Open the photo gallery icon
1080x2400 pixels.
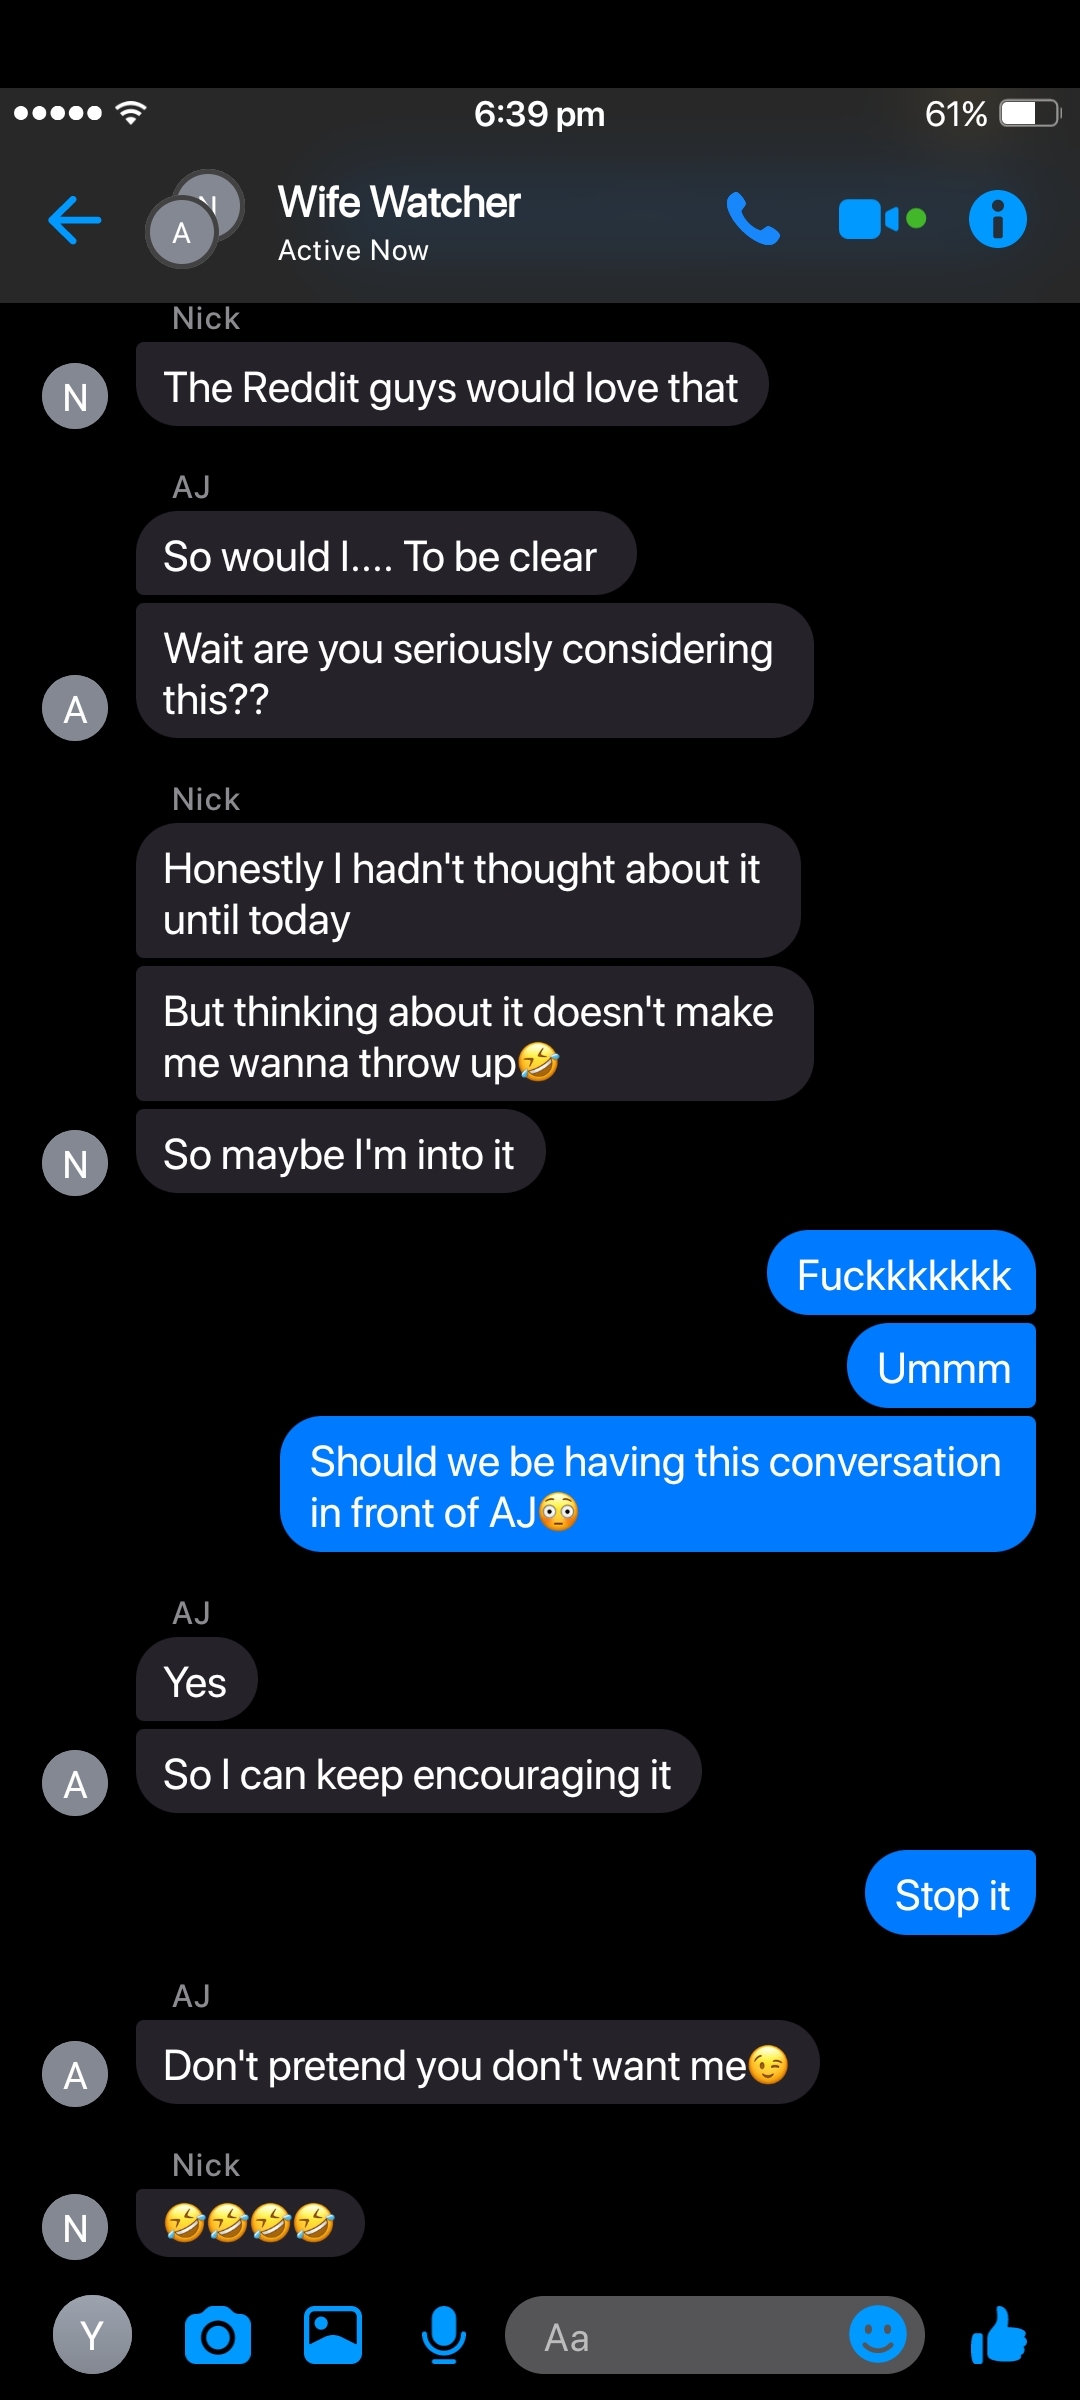click(x=333, y=2336)
